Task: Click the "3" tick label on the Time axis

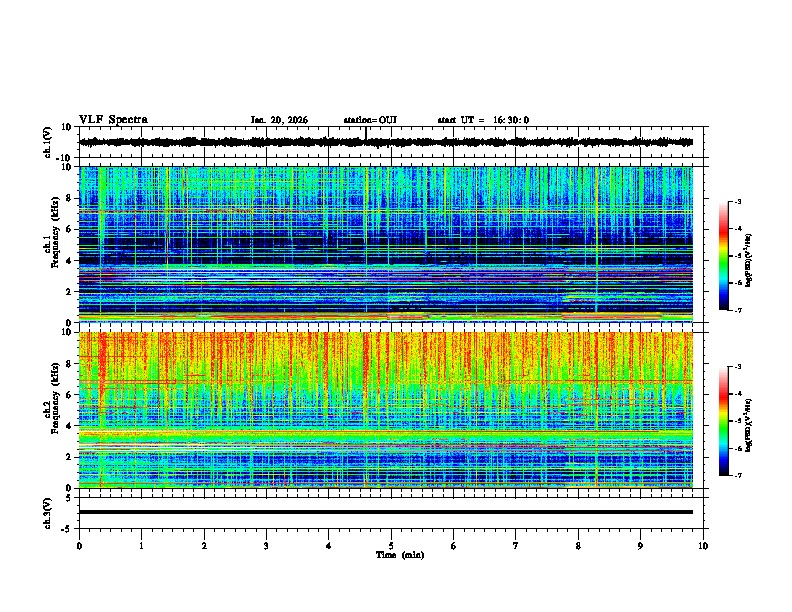Action: (266, 546)
